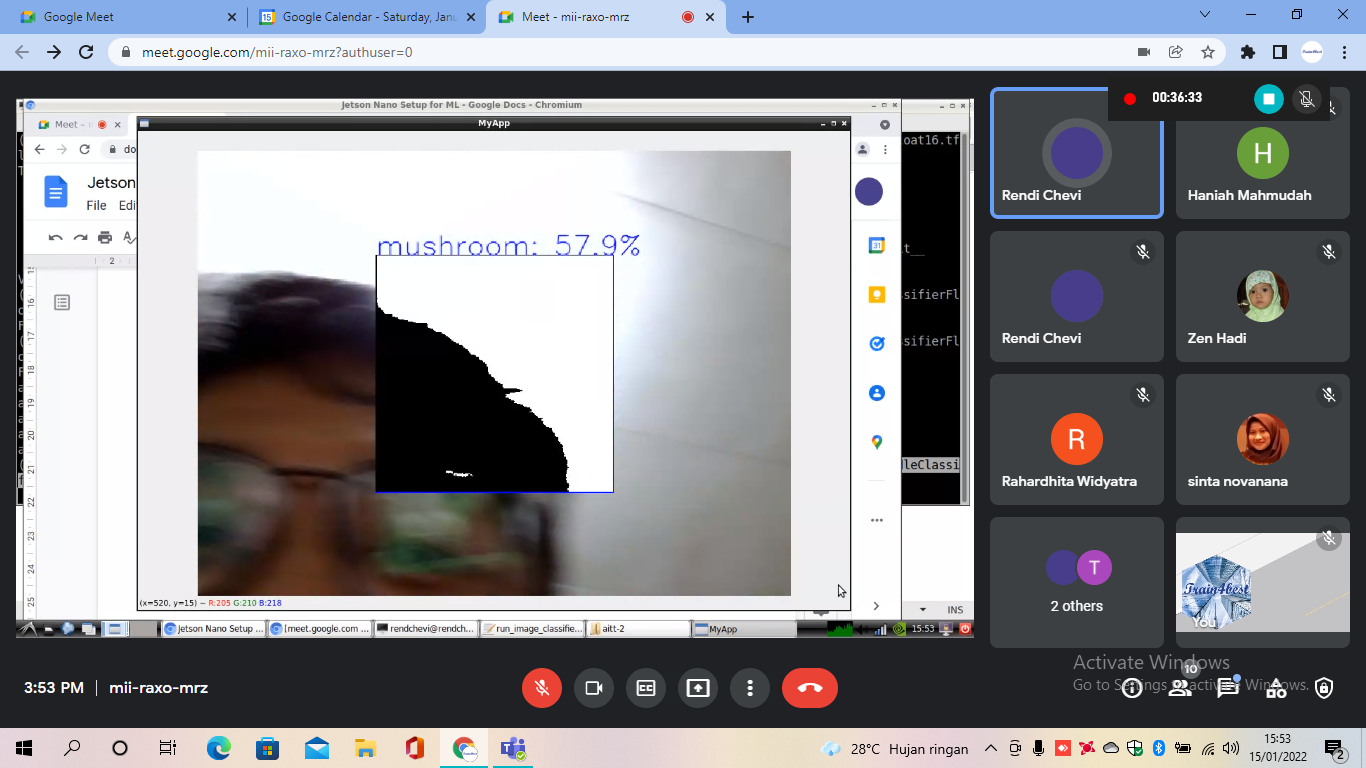
Task: Open the Chrome extensions puzzle icon
Action: (1247, 52)
